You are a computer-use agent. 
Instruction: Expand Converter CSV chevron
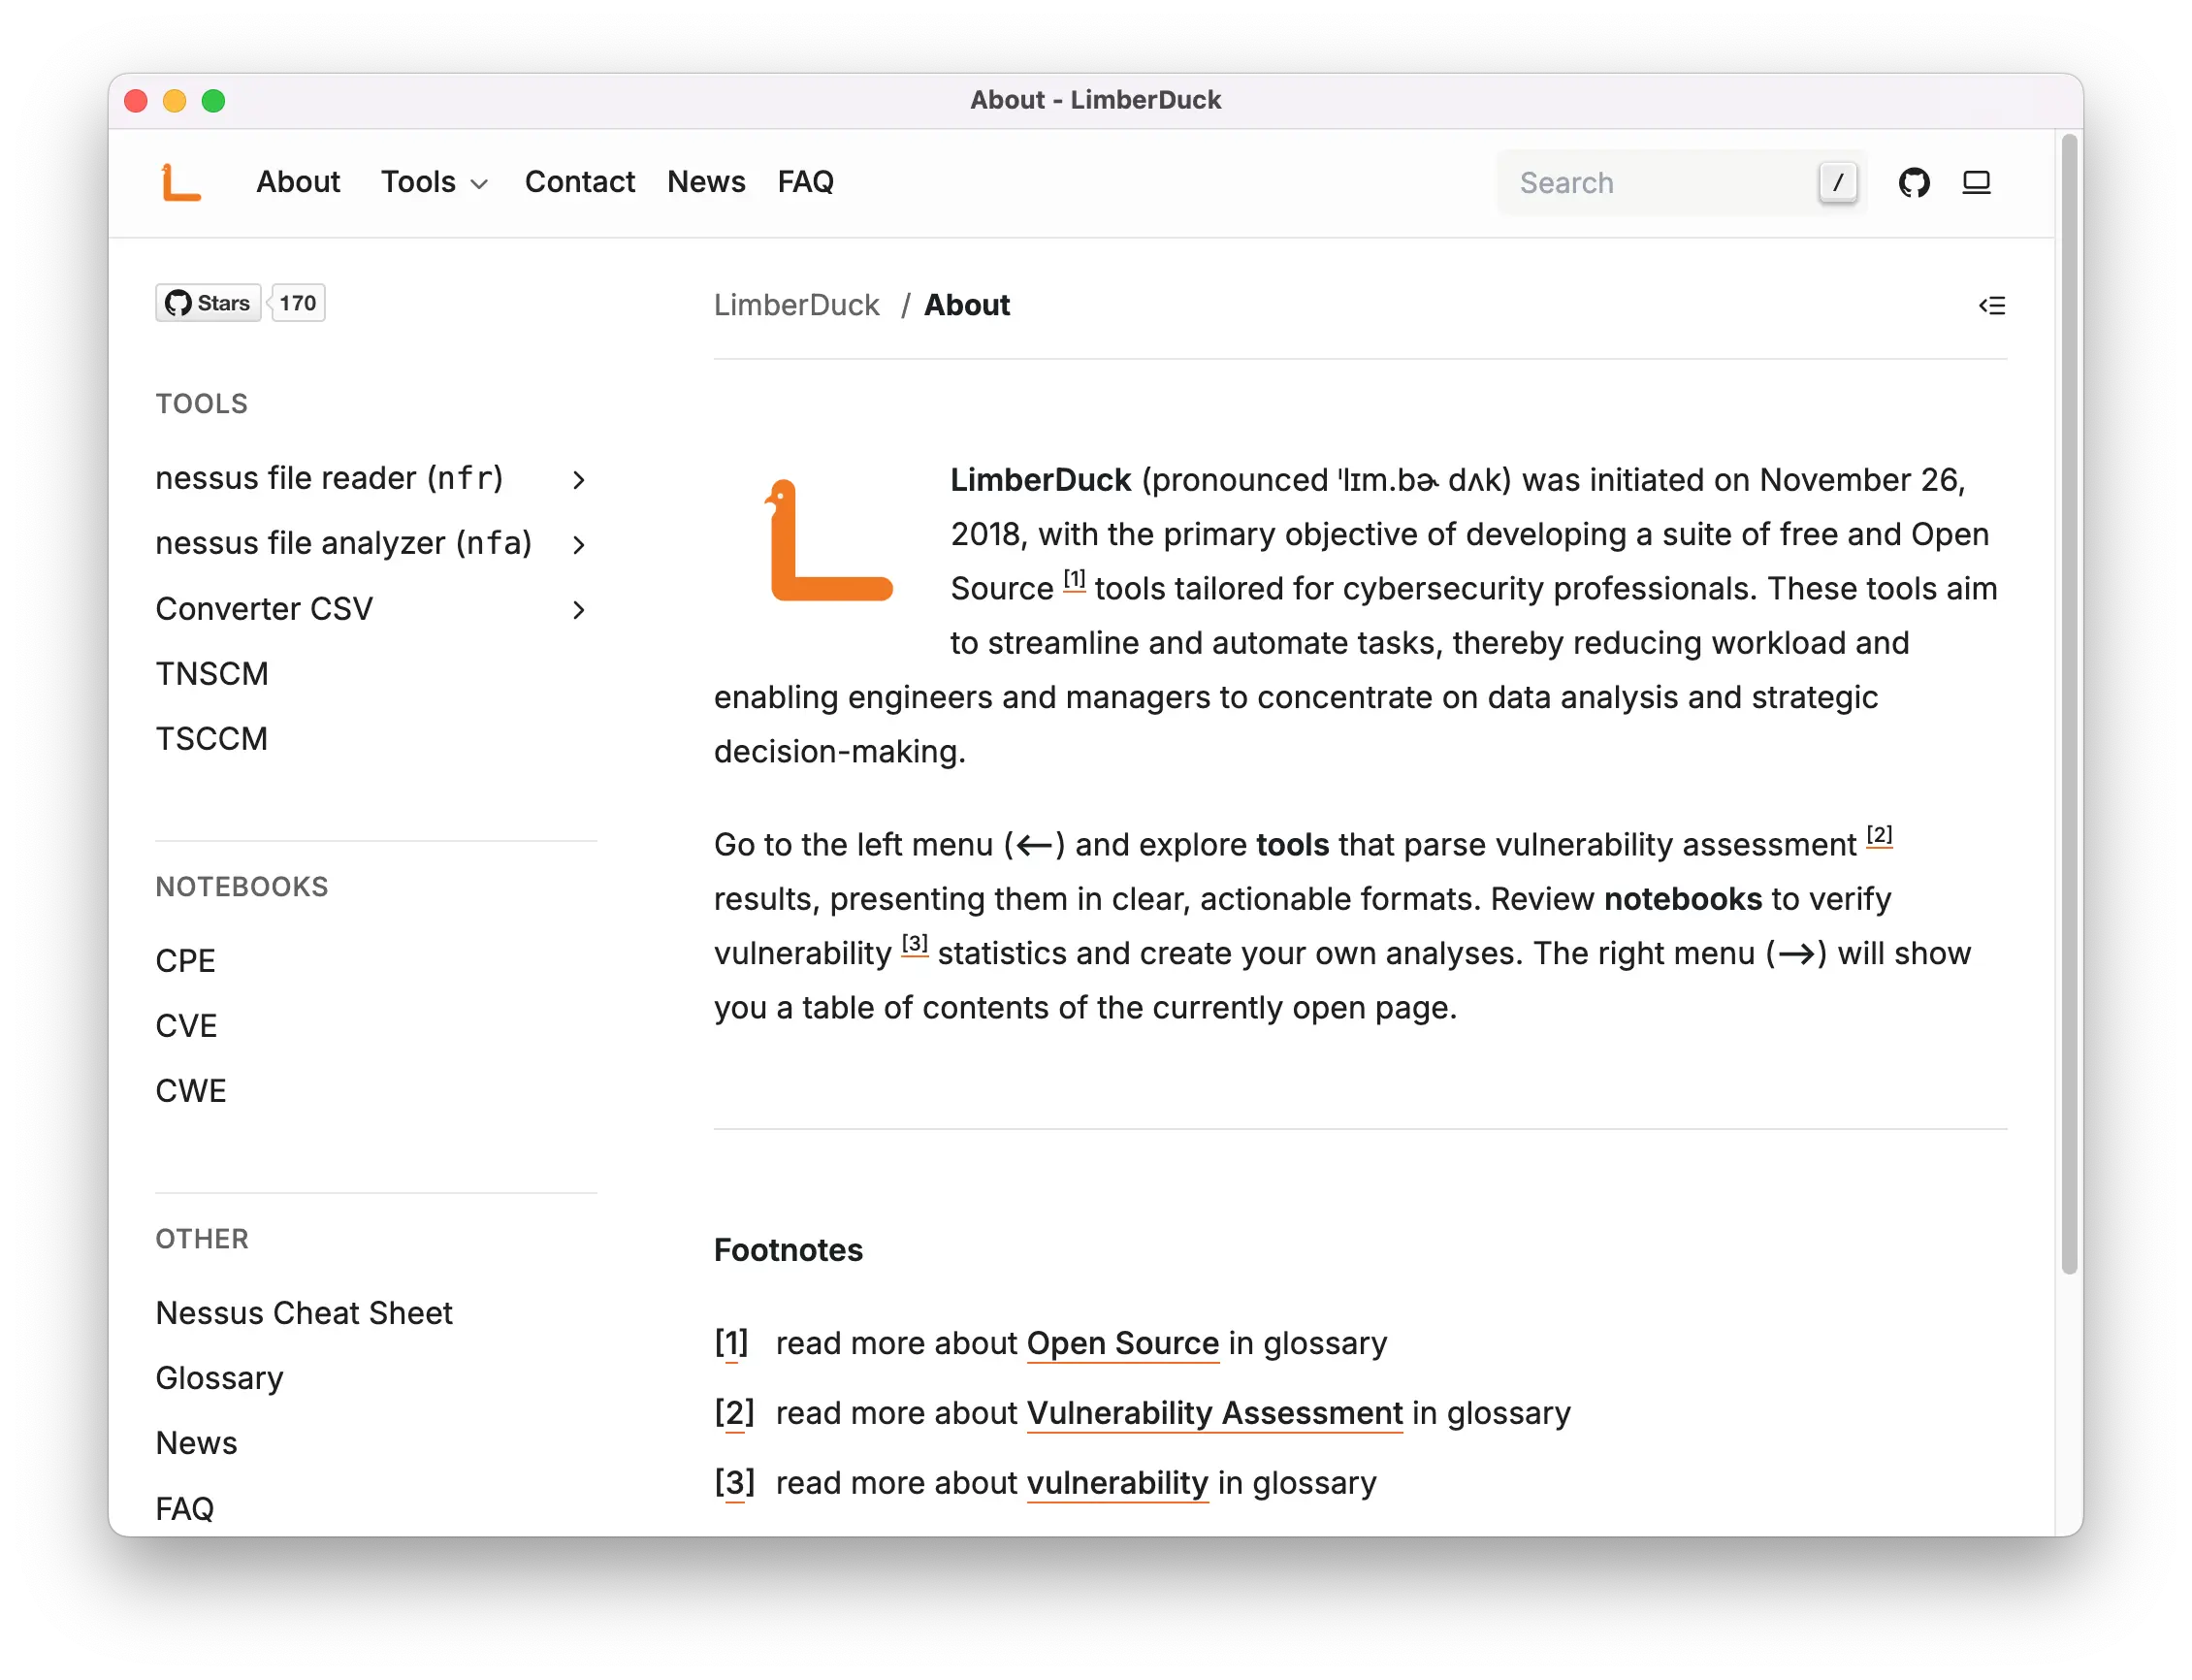point(578,610)
